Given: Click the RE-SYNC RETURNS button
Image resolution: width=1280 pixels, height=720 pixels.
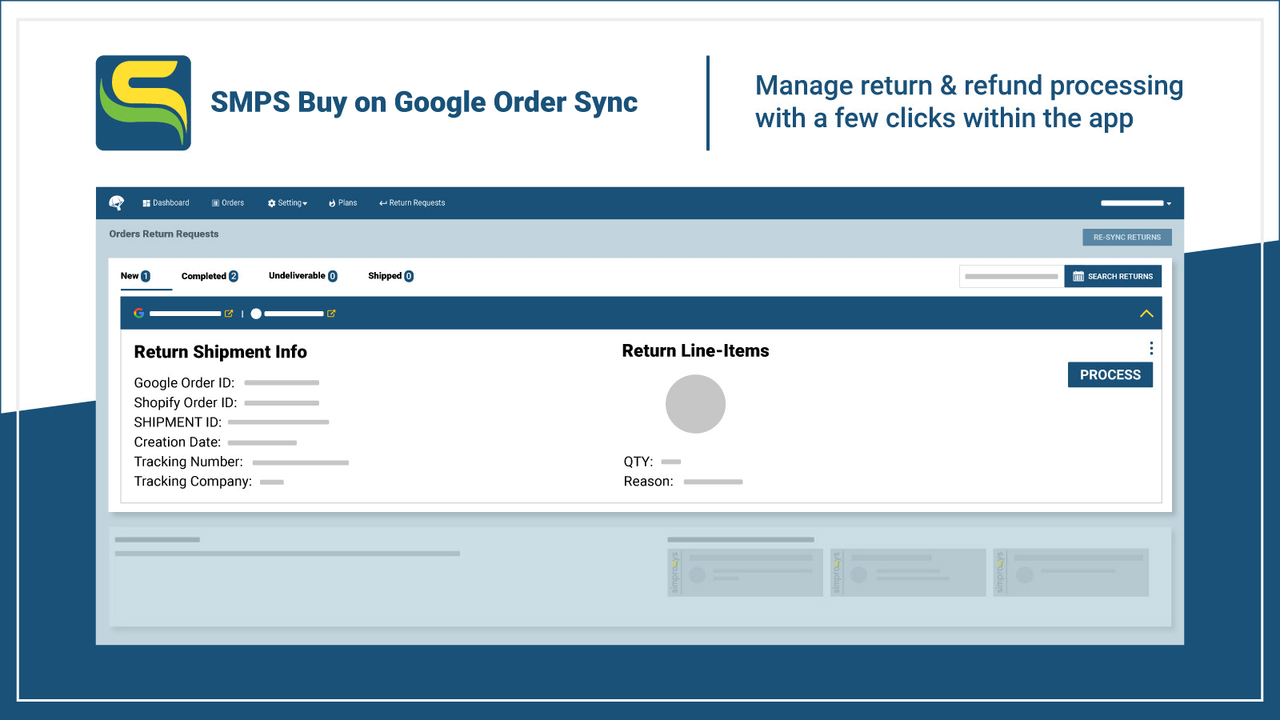Looking at the screenshot, I should (1127, 236).
